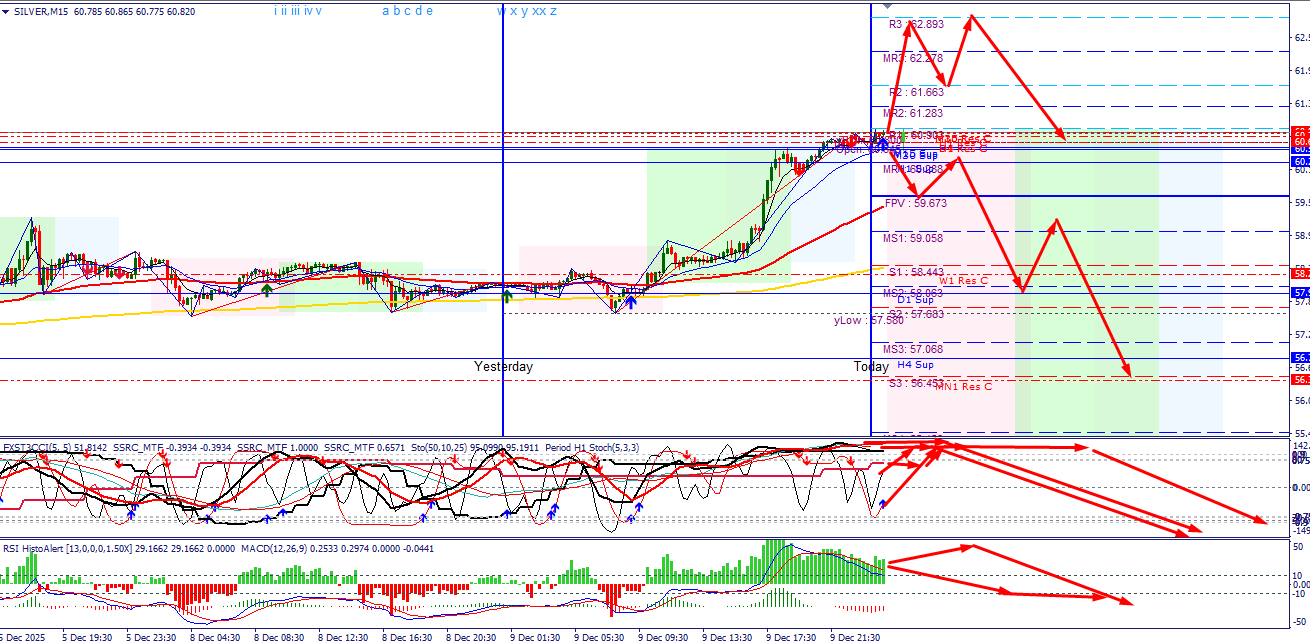This screenshot has height=644, width=1310.
Task: Click the 9 Dec 05:30 time axis label
Action: pos(599,636)
